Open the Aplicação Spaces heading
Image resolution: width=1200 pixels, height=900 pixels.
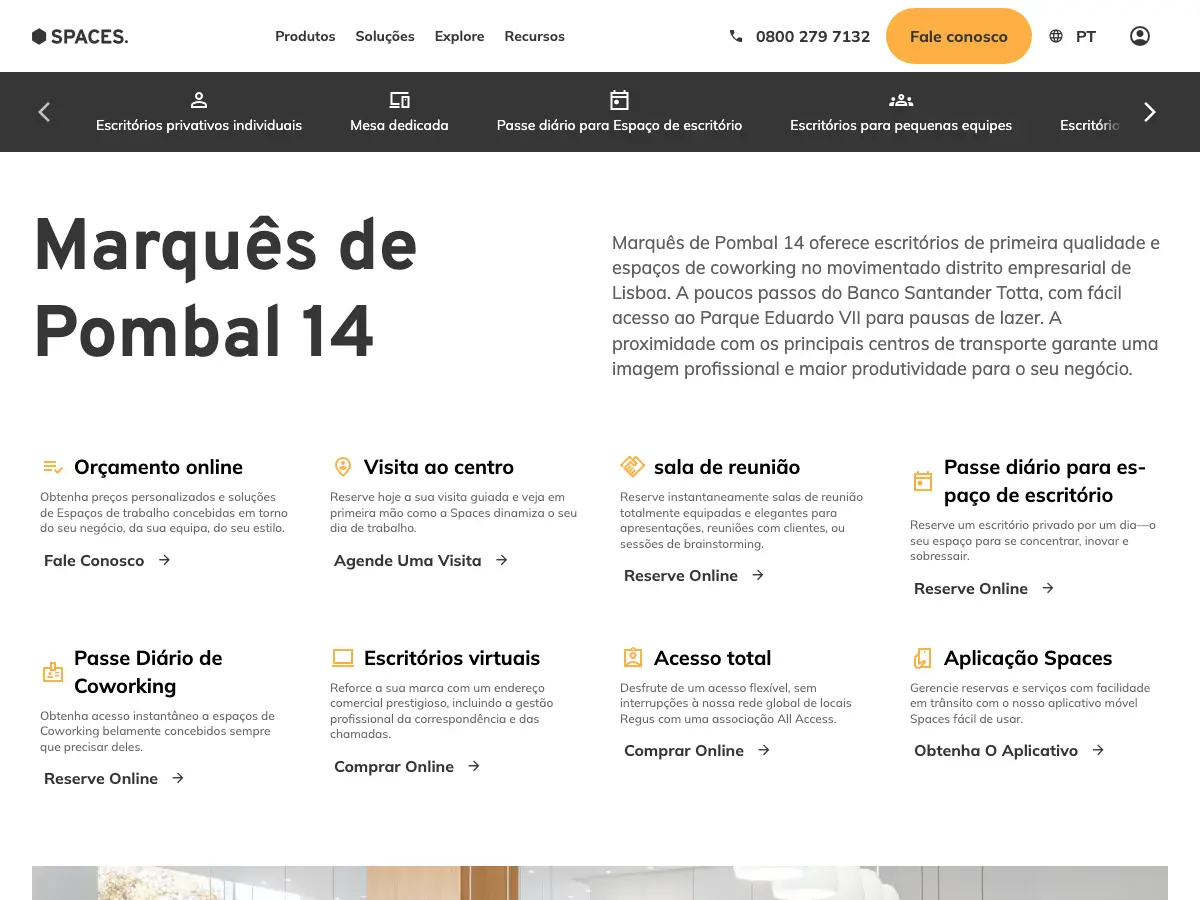click(1028, 658)
